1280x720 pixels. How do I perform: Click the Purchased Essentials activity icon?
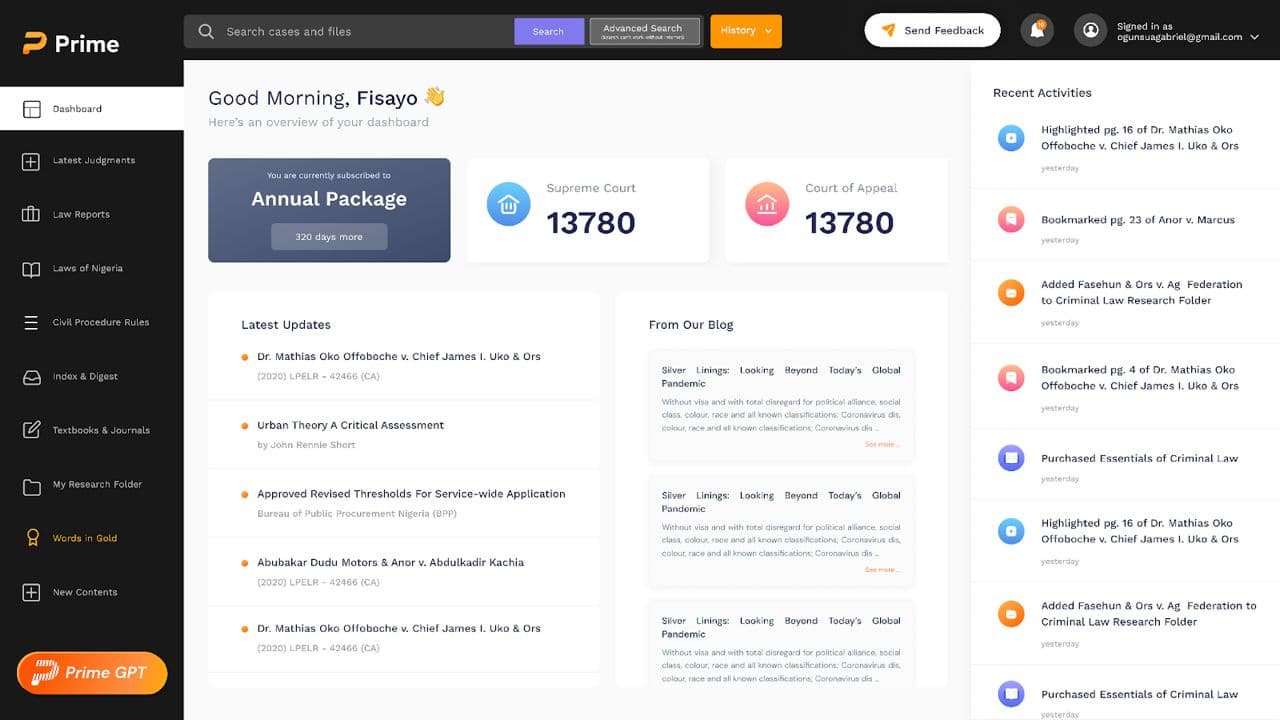pyautogui.click(x=1011, y=458)
